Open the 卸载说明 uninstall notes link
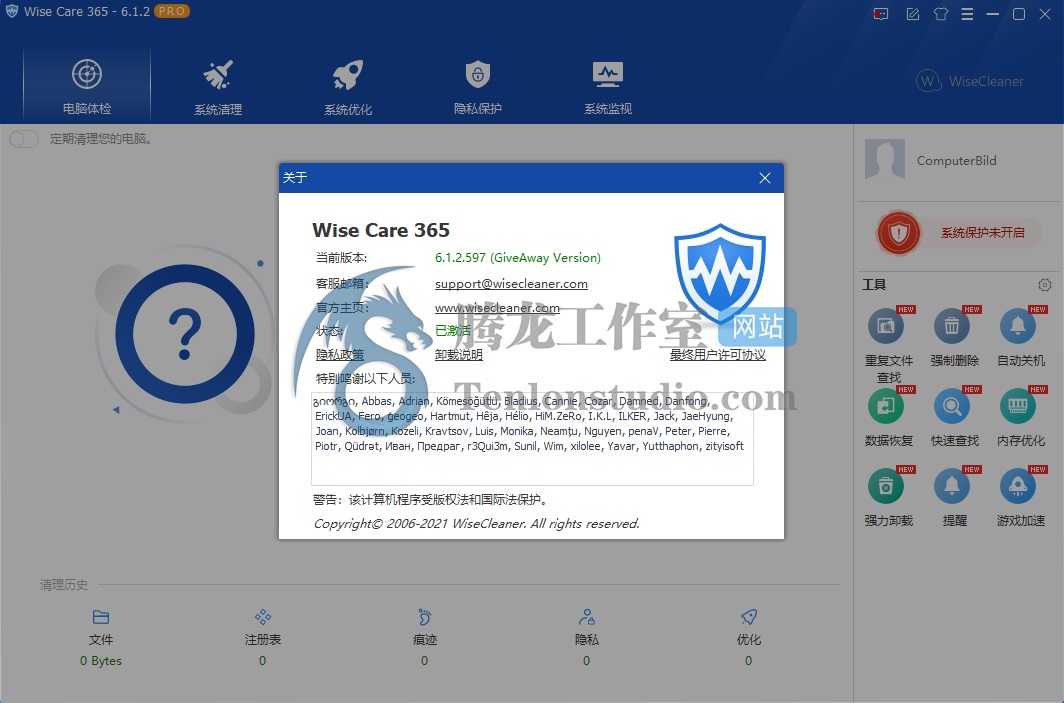Viewport: 1064px width, 703px height. click(x=459, y=354)
